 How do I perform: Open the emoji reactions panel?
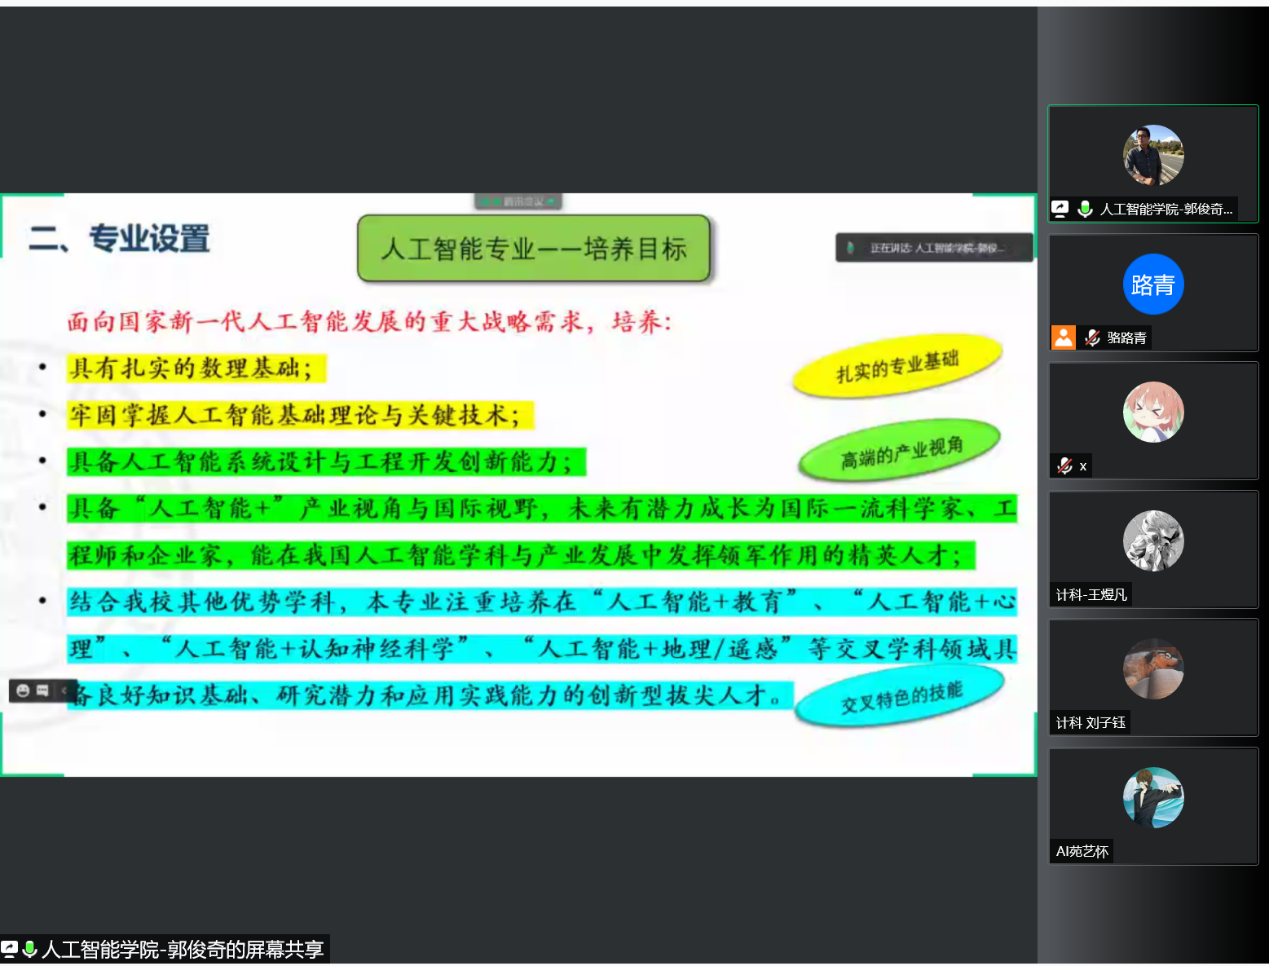point(23,689)
